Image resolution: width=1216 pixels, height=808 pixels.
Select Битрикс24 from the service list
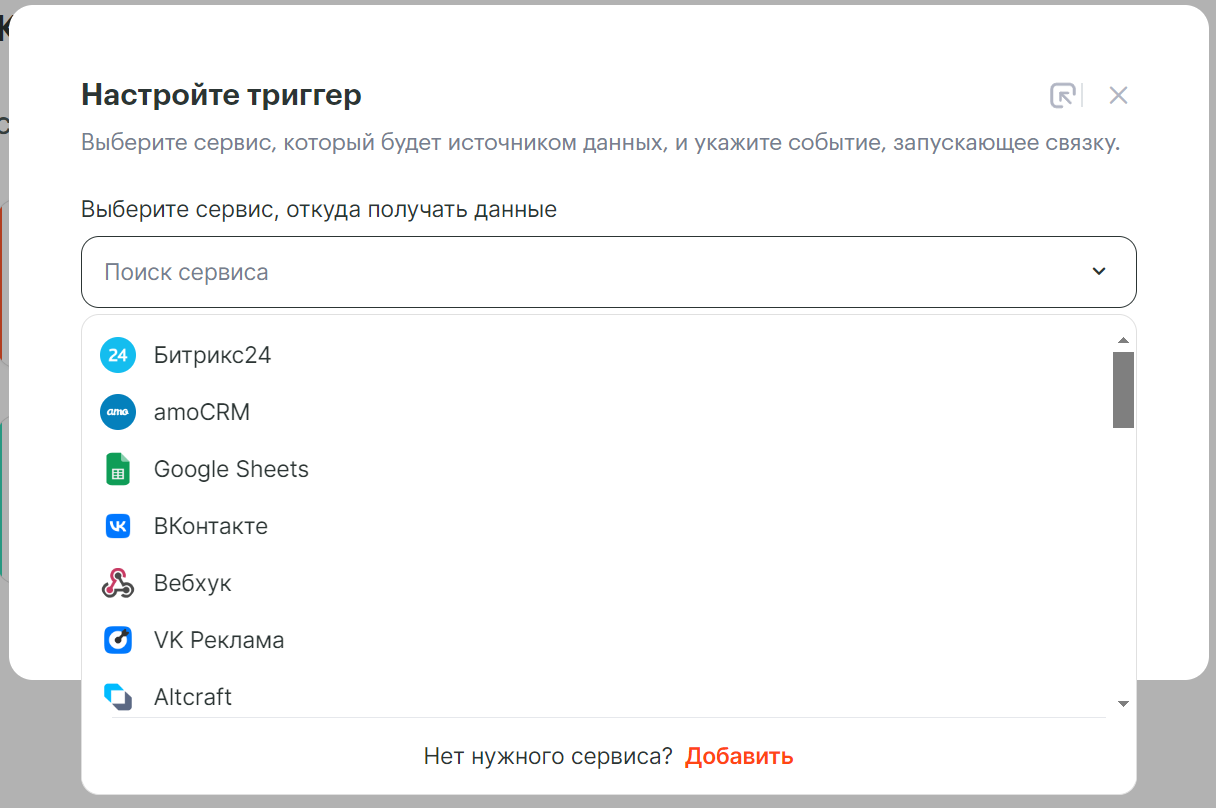click(x=597, y=355)
